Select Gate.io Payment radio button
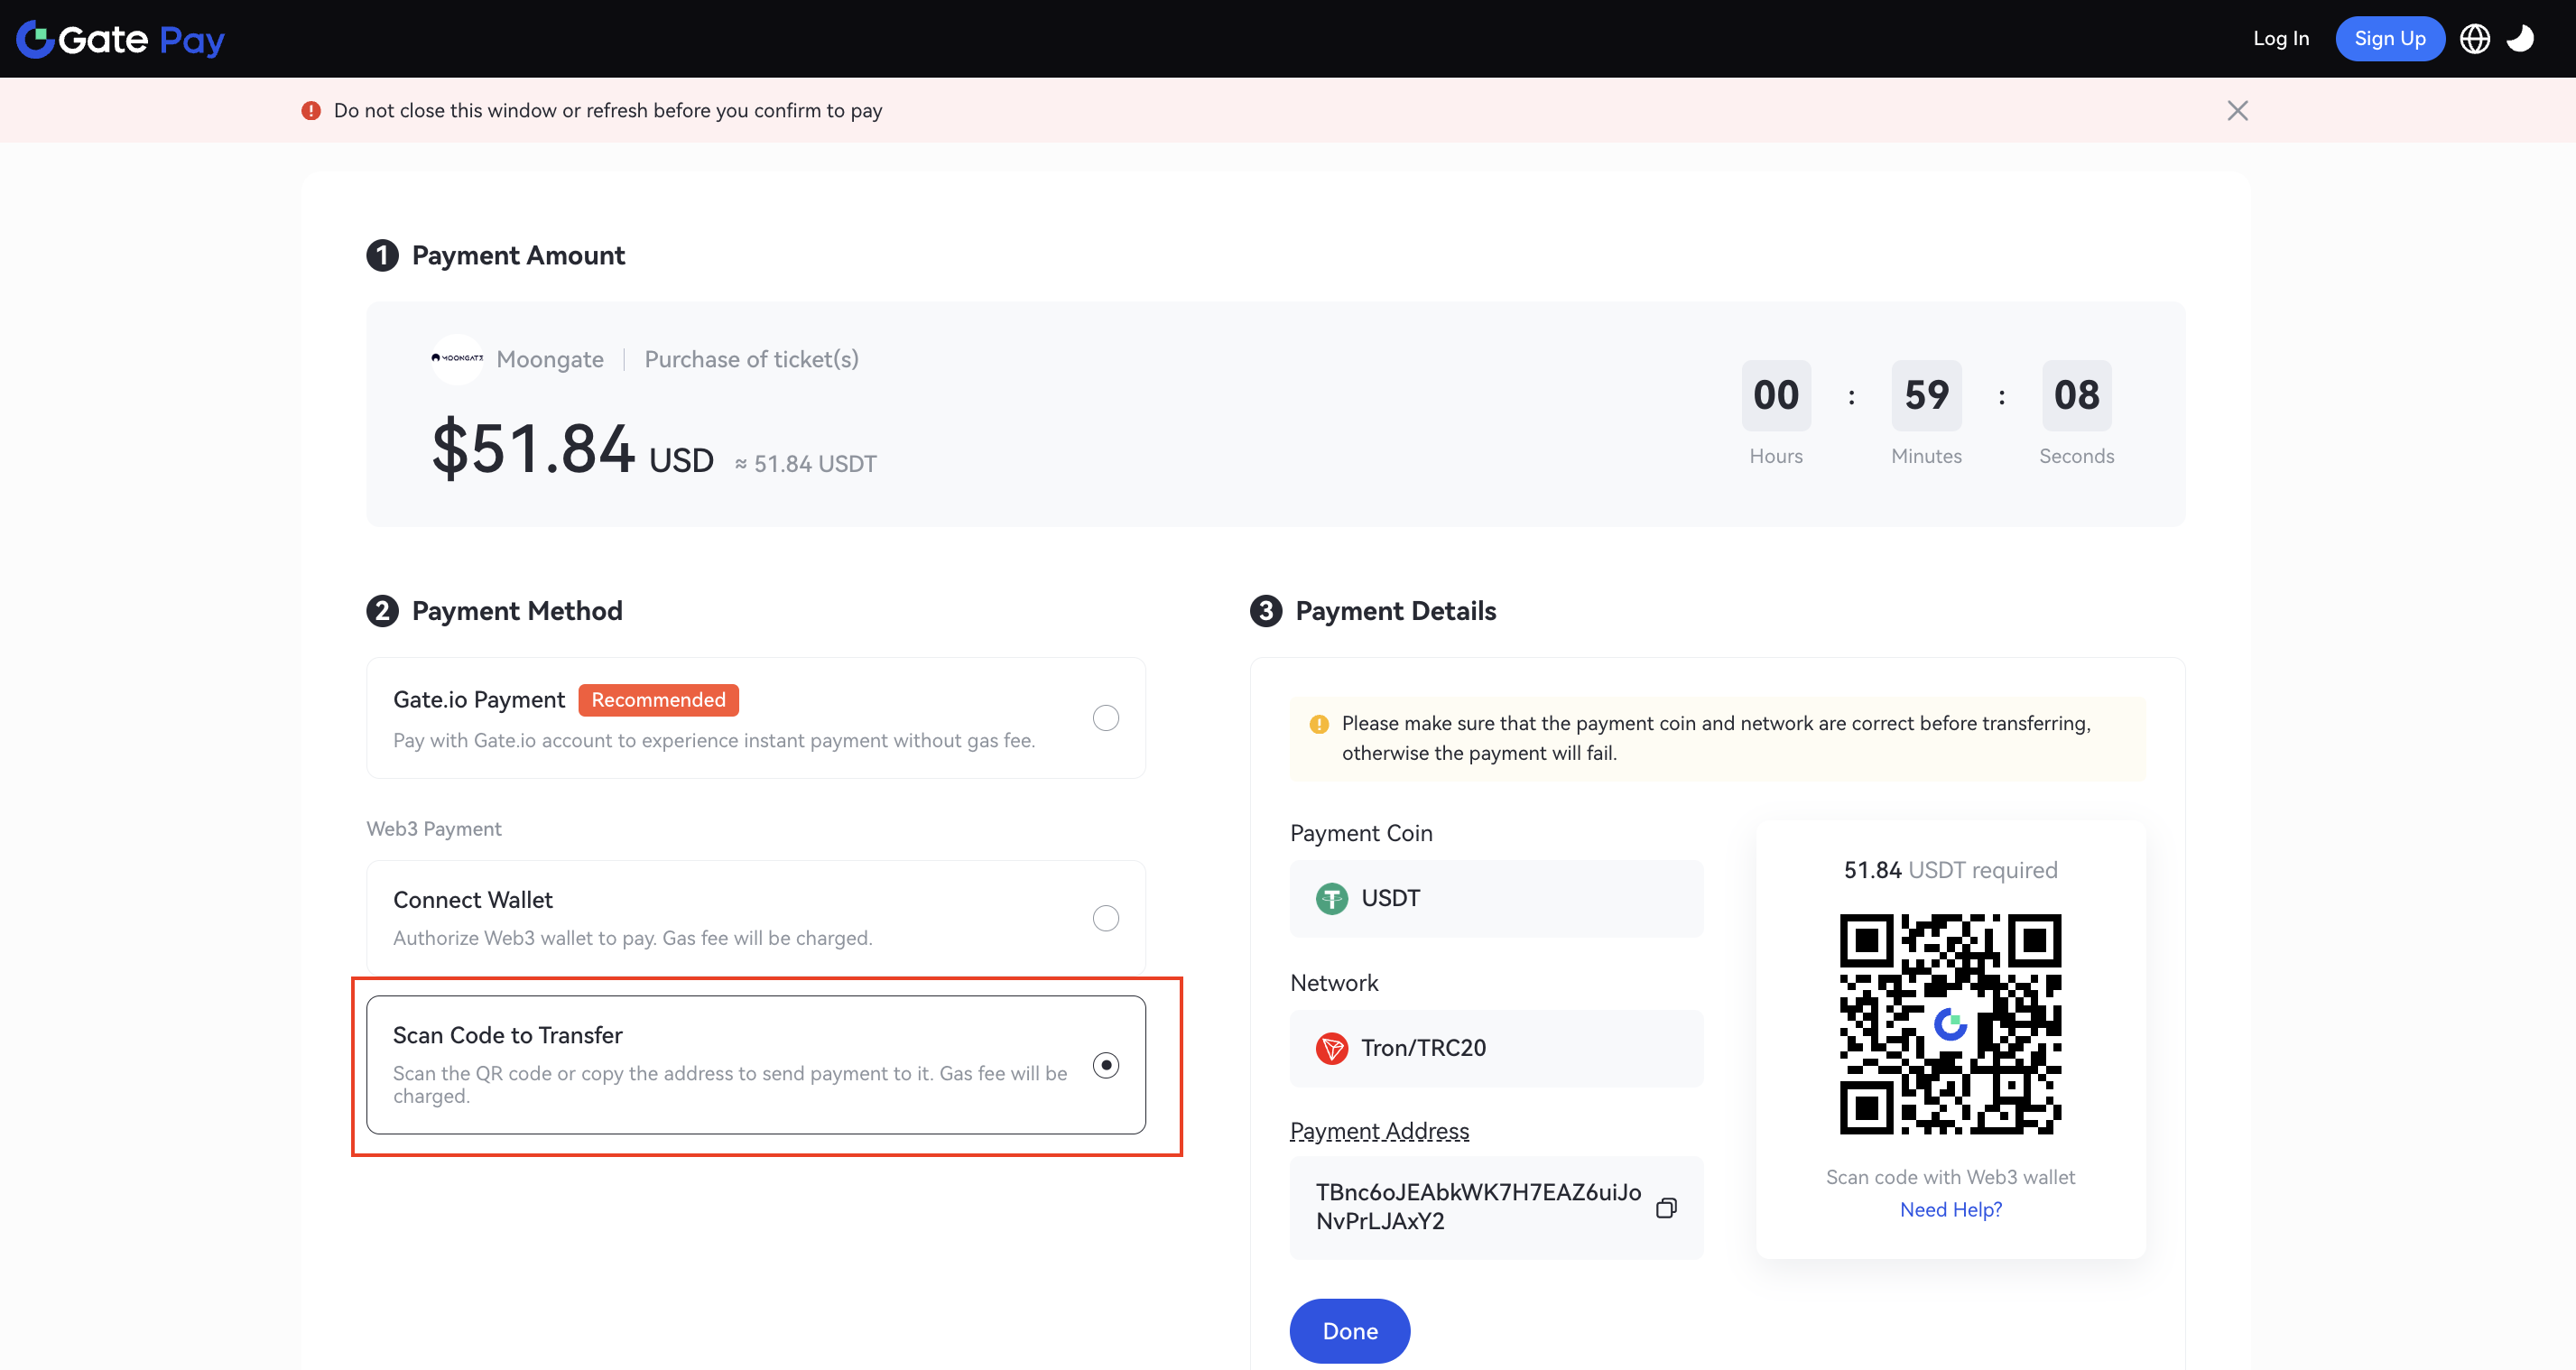2576x1370 pixels. 1105,717
